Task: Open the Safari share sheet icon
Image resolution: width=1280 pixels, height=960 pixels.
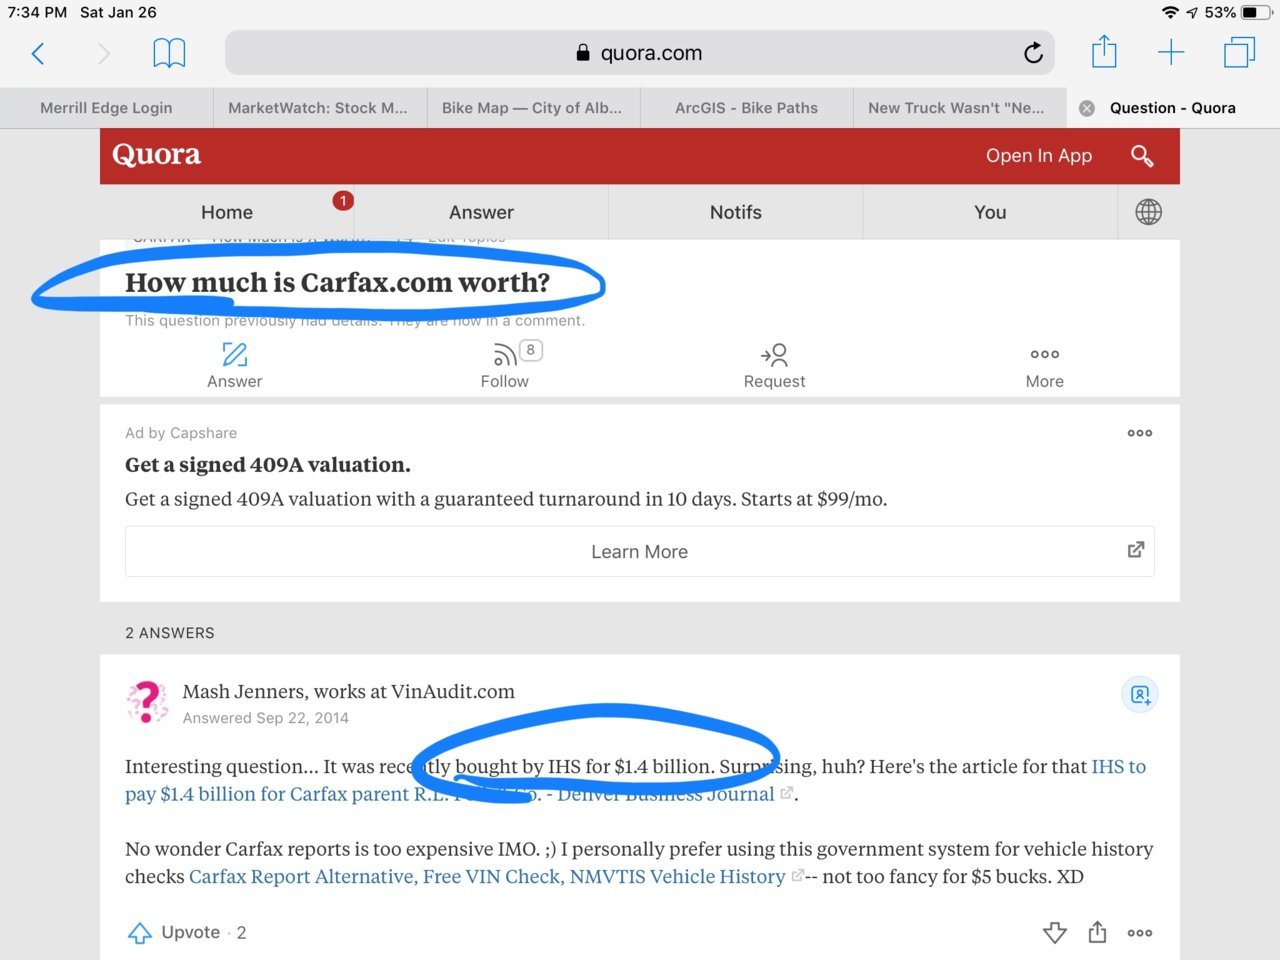Action: [x=1104, y=51]
